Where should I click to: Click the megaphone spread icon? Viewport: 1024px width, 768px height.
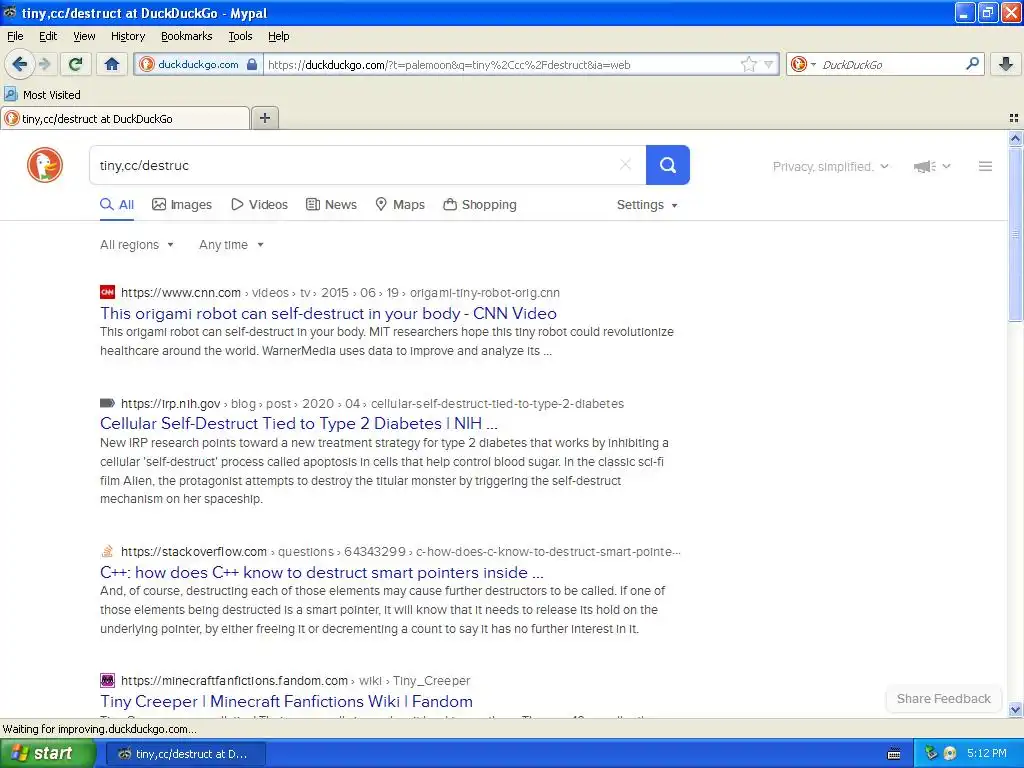[x=924, y=167]
